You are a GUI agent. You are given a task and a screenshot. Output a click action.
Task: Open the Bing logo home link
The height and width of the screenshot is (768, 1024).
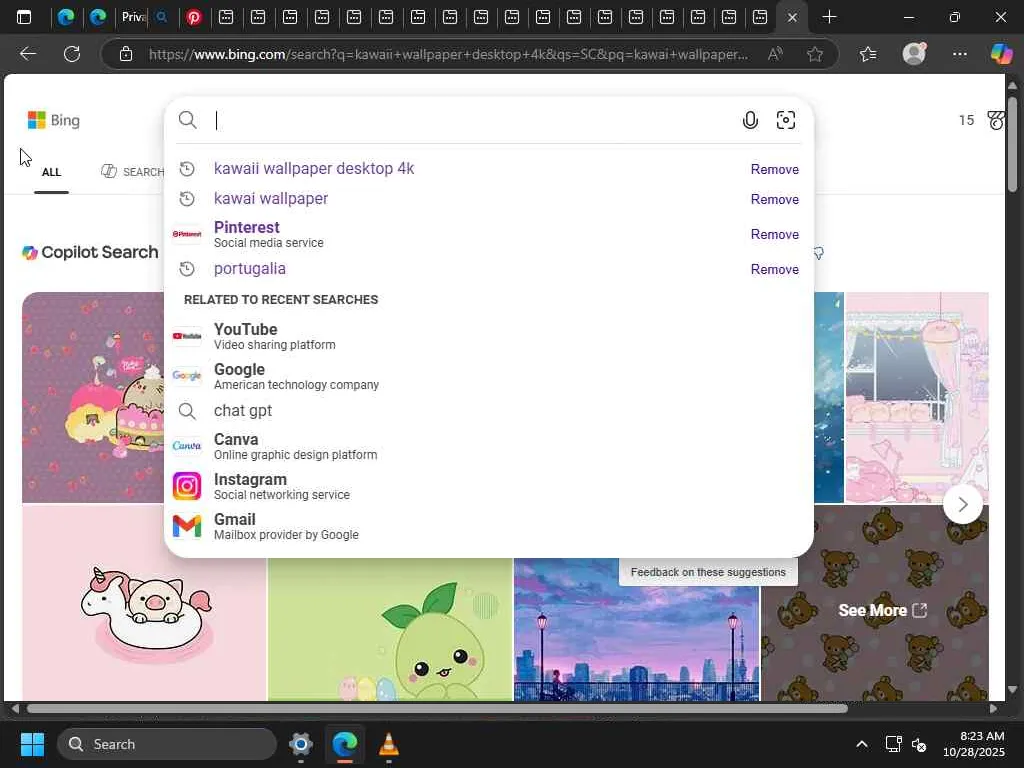(x=54, y=120)
